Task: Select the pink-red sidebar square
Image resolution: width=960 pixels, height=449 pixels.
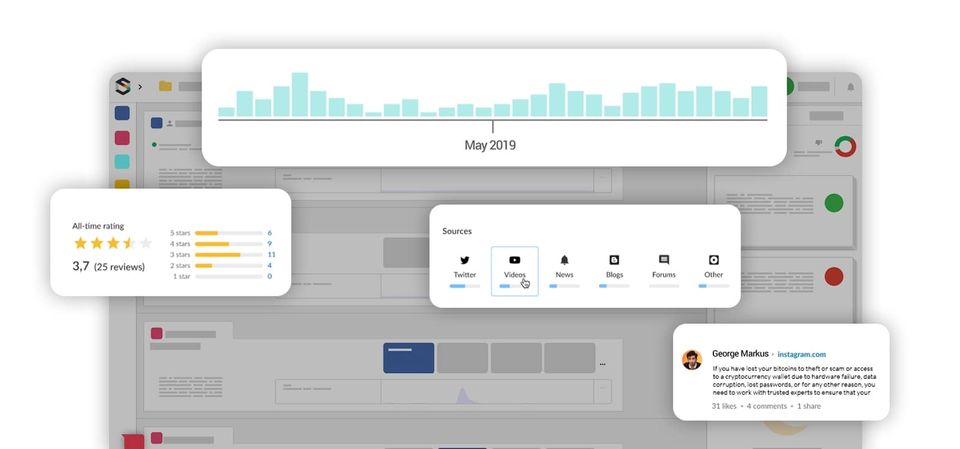Action: pos(122,138)
